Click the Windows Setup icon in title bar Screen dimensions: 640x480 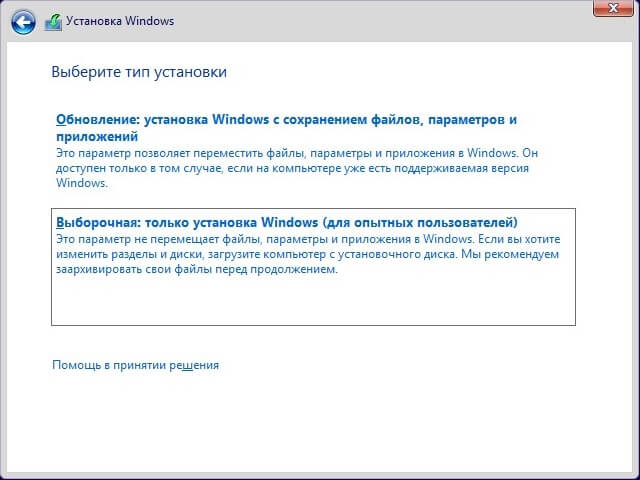point(53,21)
